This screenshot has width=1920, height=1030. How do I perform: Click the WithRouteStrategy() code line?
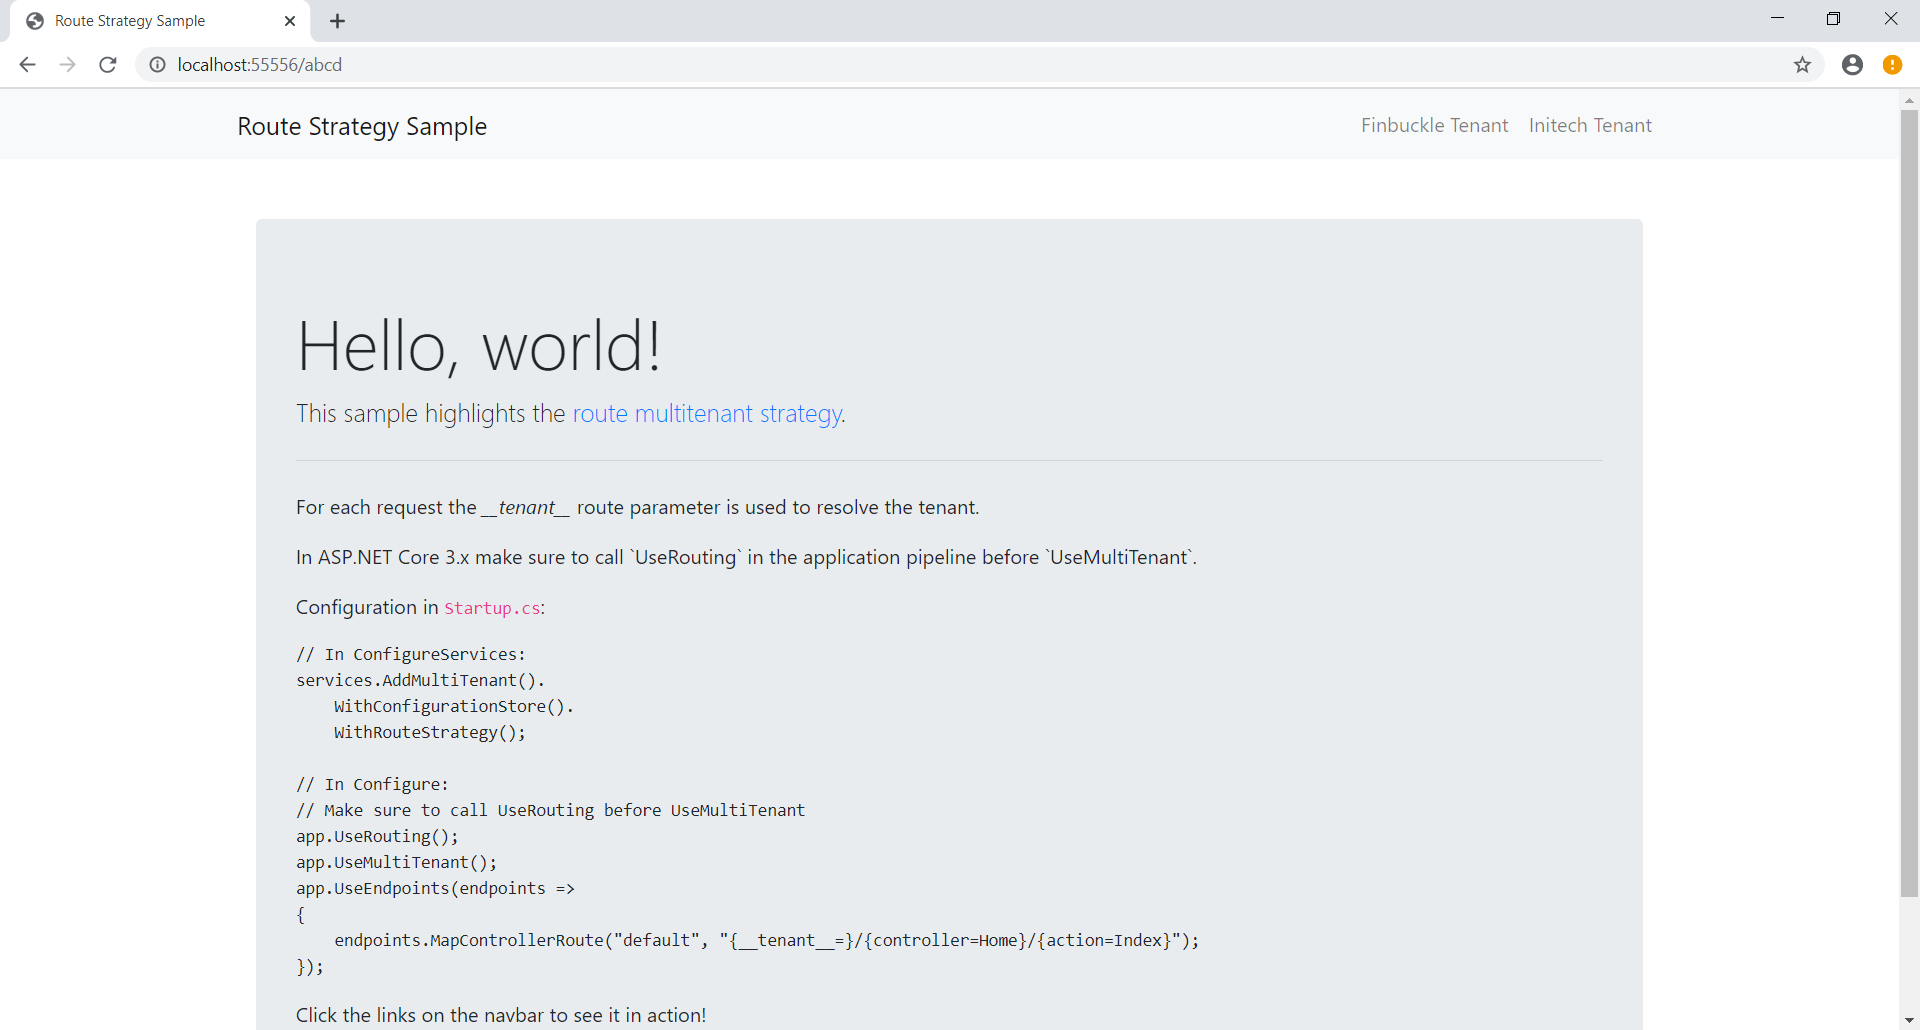tap(430, 732)
